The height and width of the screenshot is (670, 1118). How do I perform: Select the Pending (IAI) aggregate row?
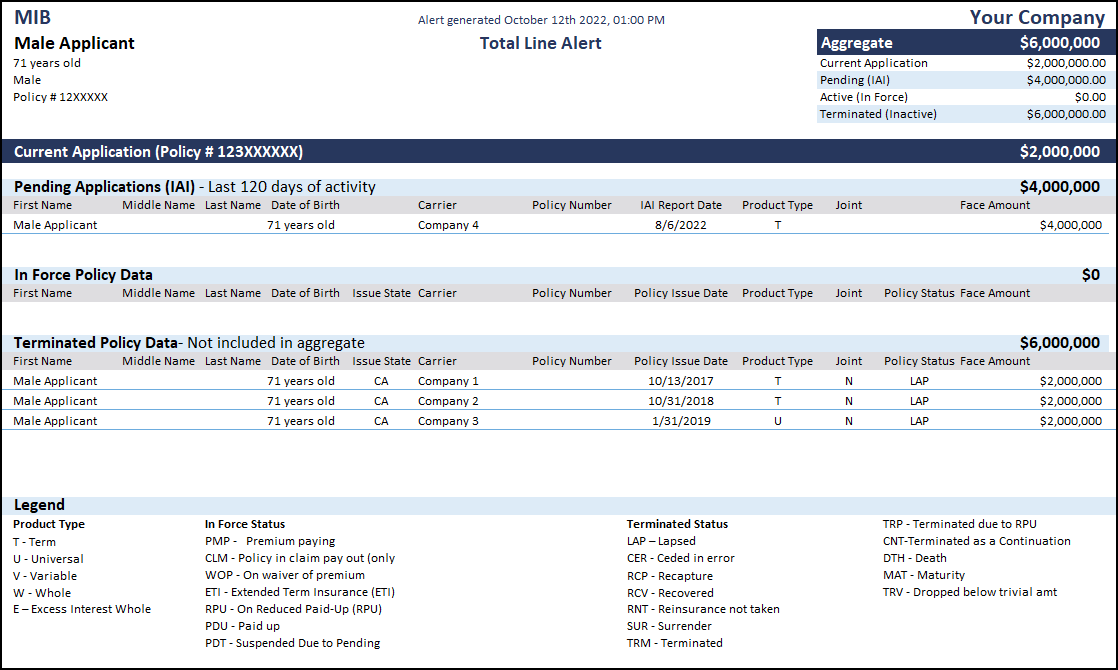[961, 80]
